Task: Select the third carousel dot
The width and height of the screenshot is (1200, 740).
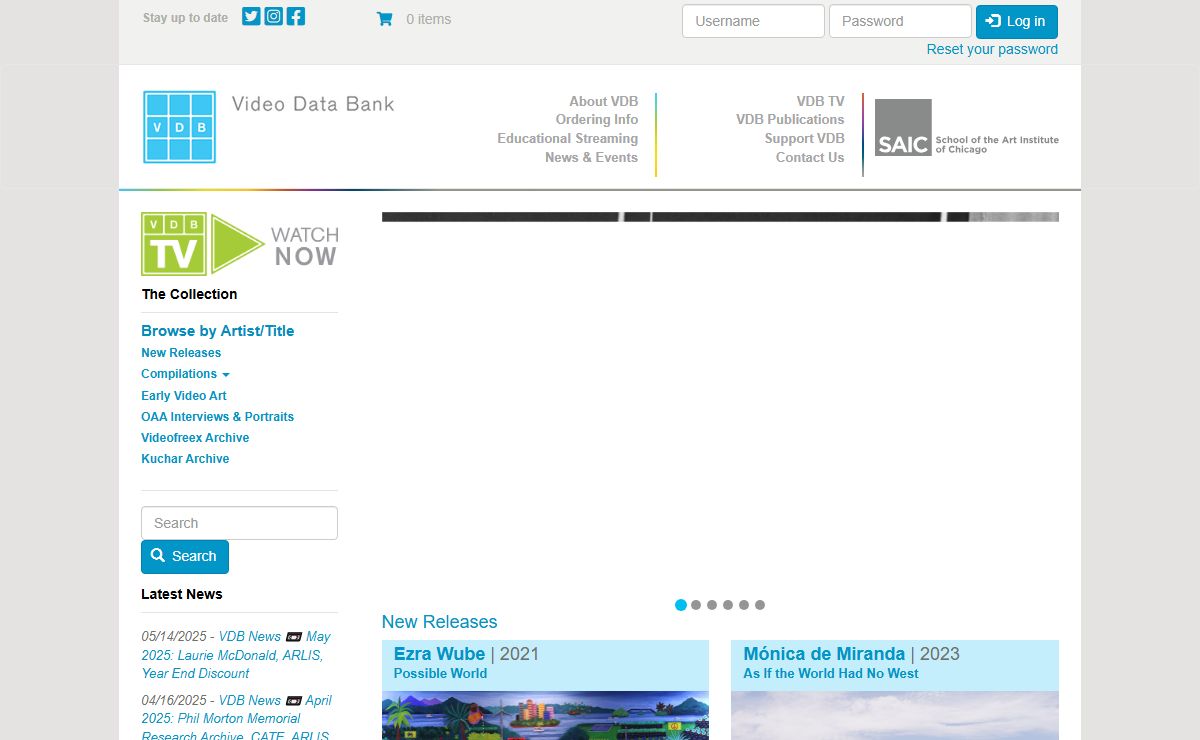Action: [x=712, y=605]
